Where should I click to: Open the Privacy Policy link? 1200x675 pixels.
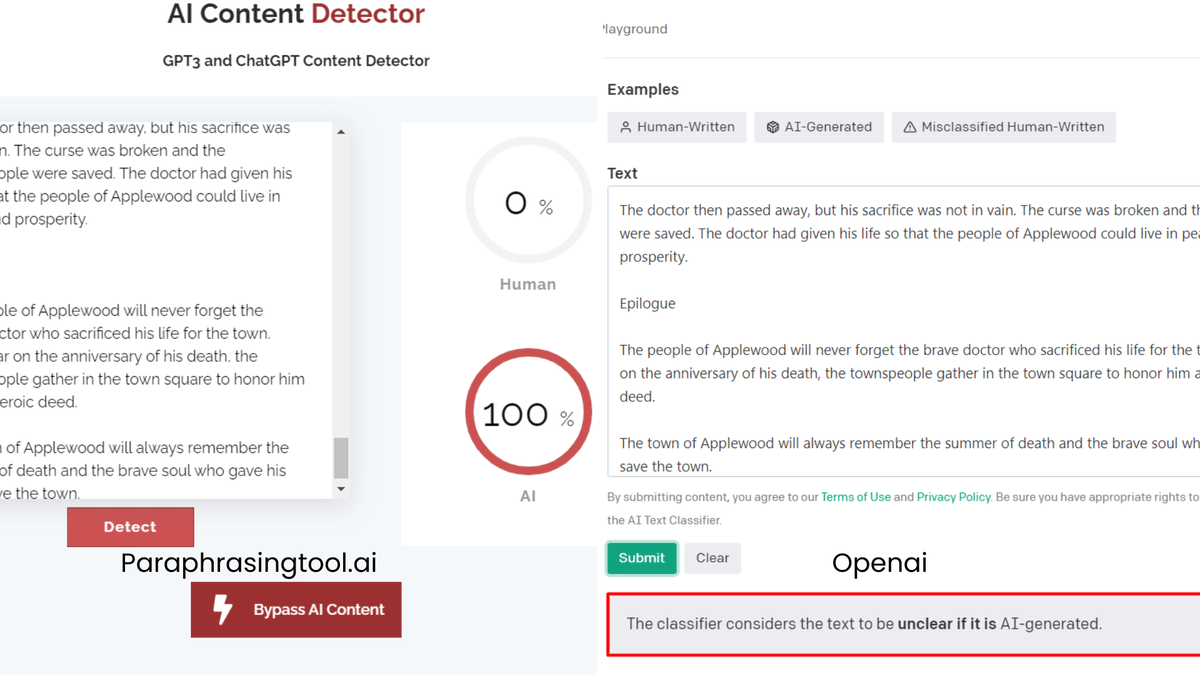coord(954,497)
